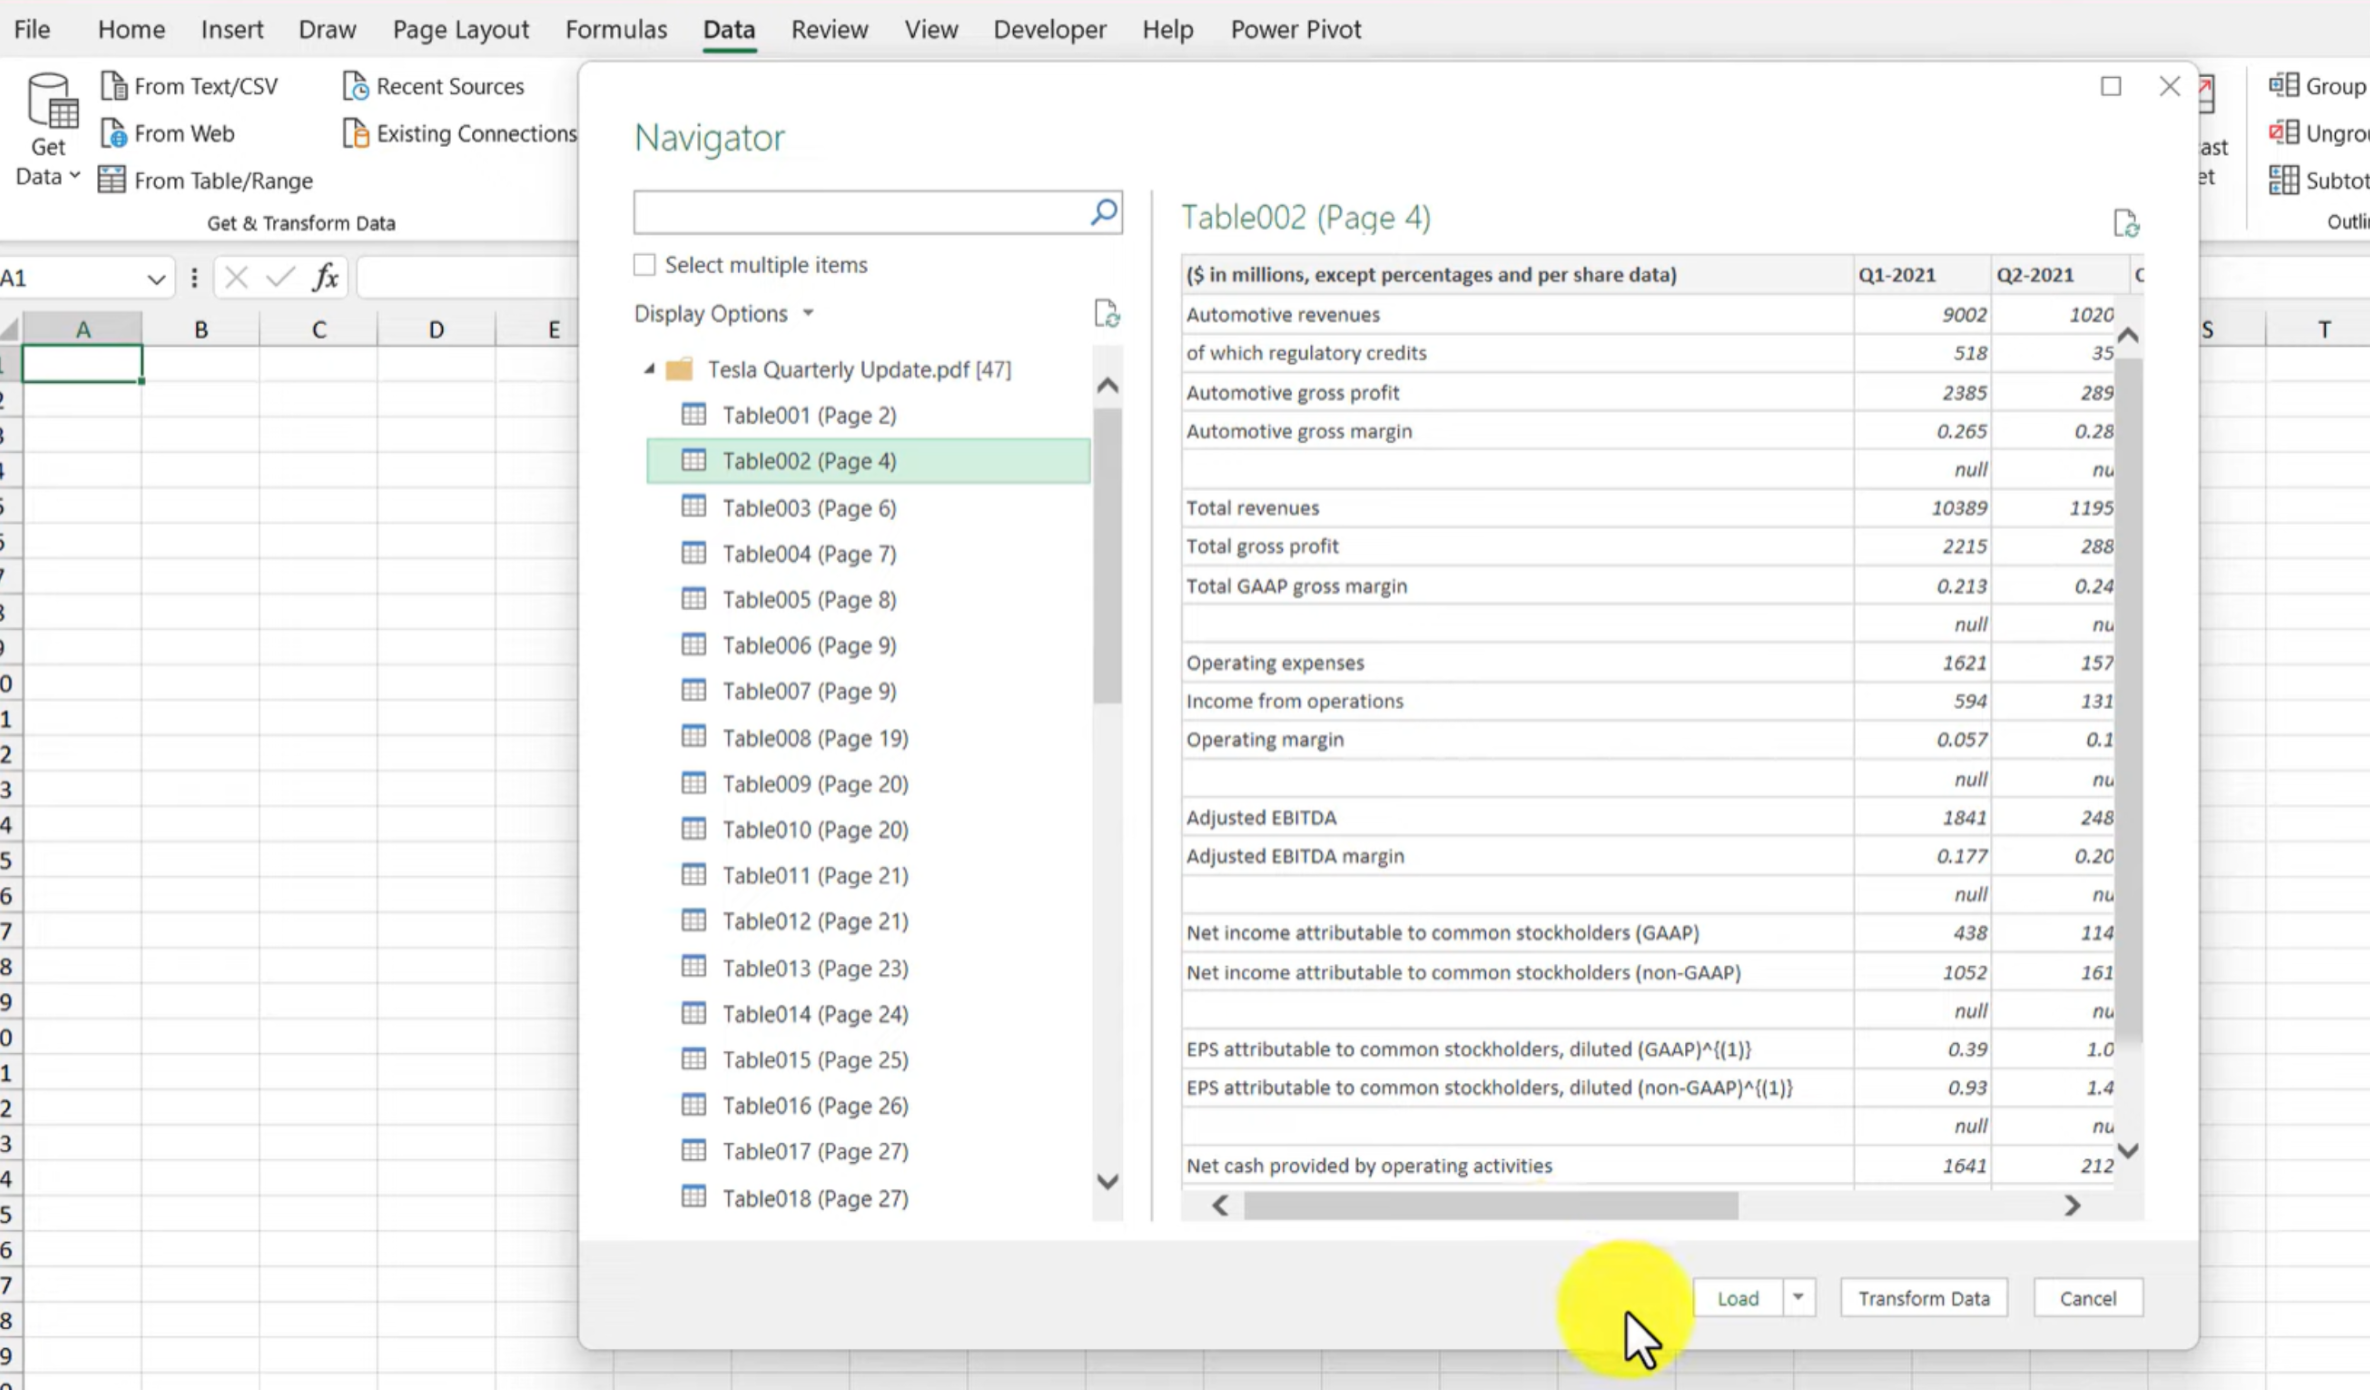Enable Select multiple items checkbox
This screenshot has height=1390, width=2370.
point(645,265)
